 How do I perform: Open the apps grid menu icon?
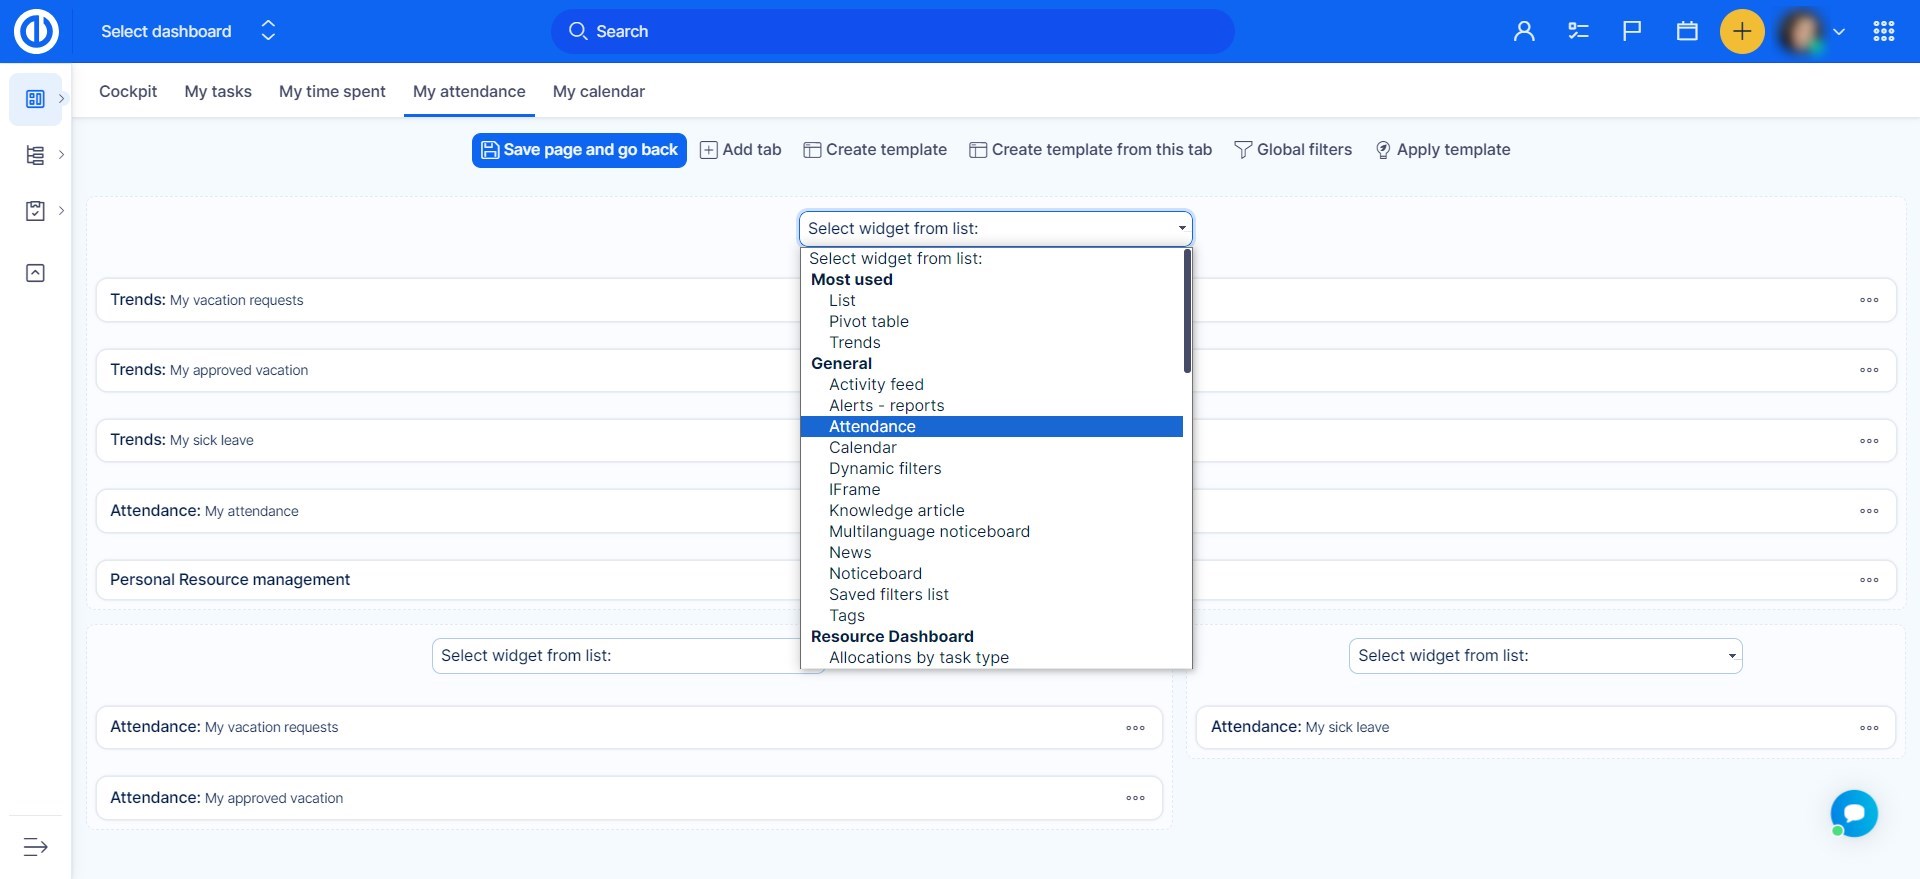(1884, 31)
